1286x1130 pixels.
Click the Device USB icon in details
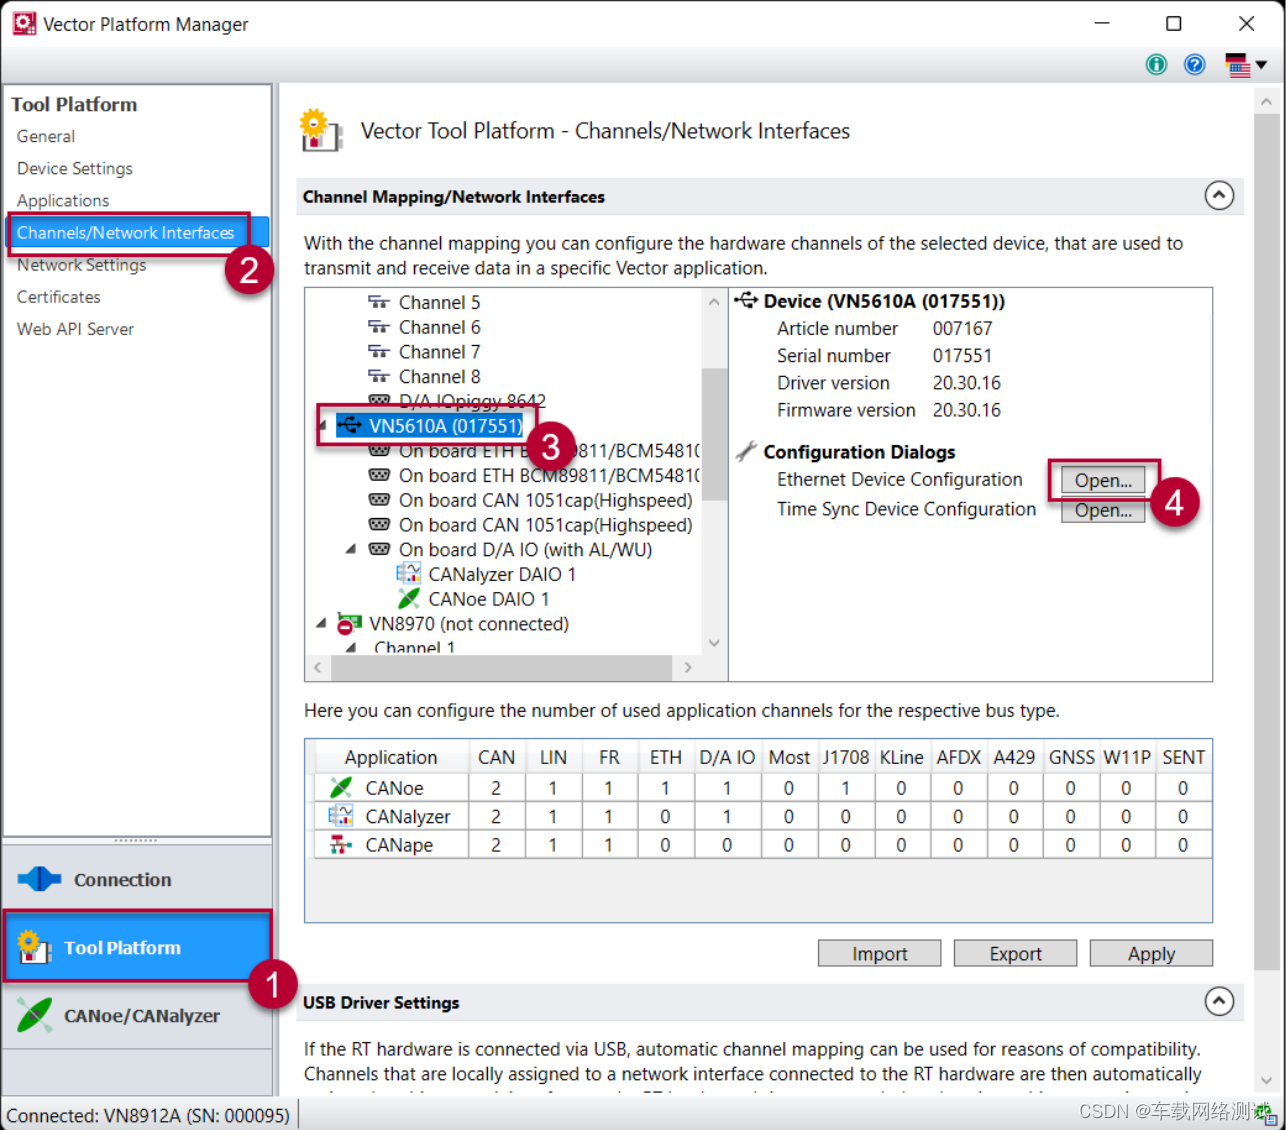[x=746, y=300]
